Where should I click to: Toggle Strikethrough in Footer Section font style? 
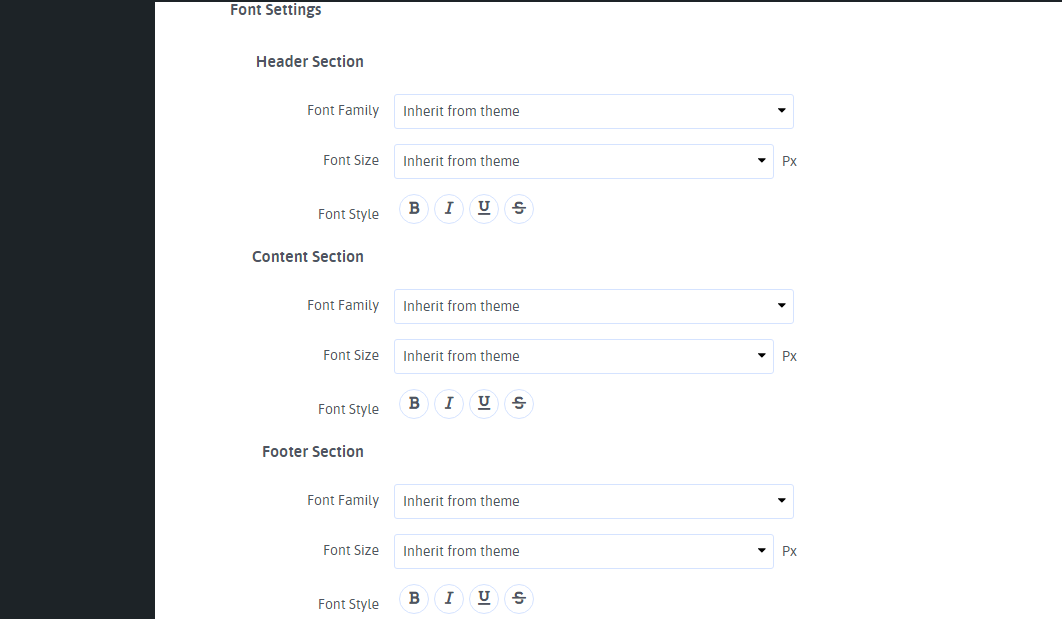(519, 599)
